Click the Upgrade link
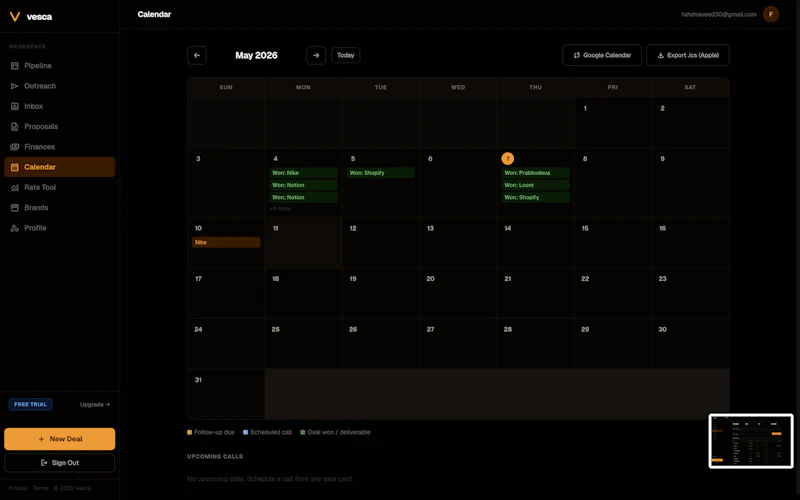This screenshot has height=500, width=800. [x=95, y=405]
